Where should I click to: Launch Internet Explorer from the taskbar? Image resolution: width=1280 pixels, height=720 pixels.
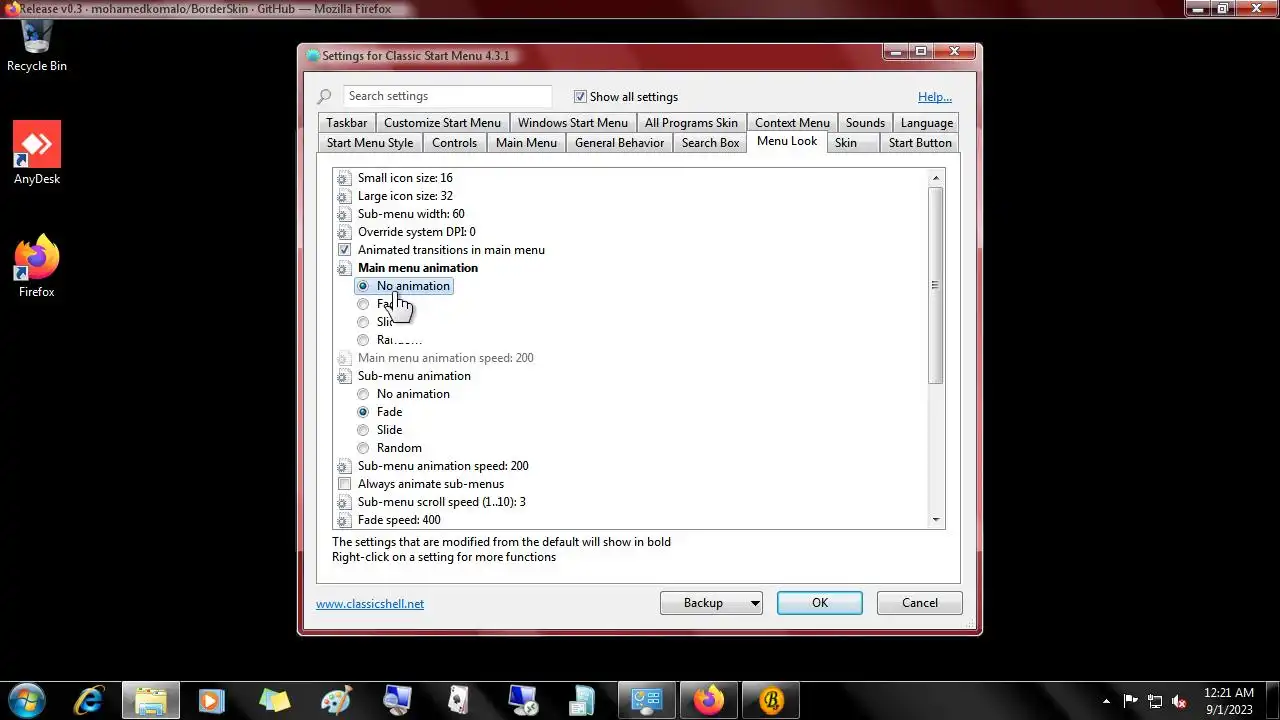click(89, 700)
